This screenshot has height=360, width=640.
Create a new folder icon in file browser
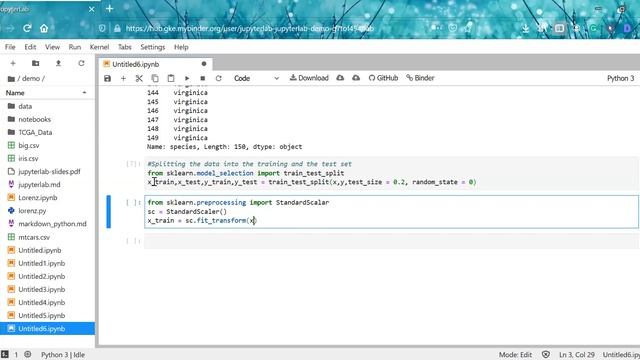[36, 63]
